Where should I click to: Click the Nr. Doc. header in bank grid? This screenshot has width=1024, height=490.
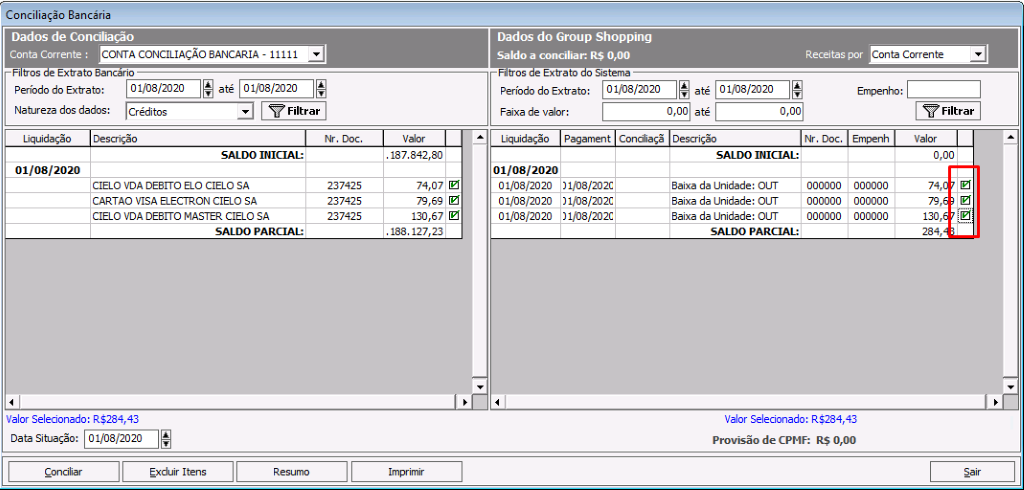pos(344,139)
